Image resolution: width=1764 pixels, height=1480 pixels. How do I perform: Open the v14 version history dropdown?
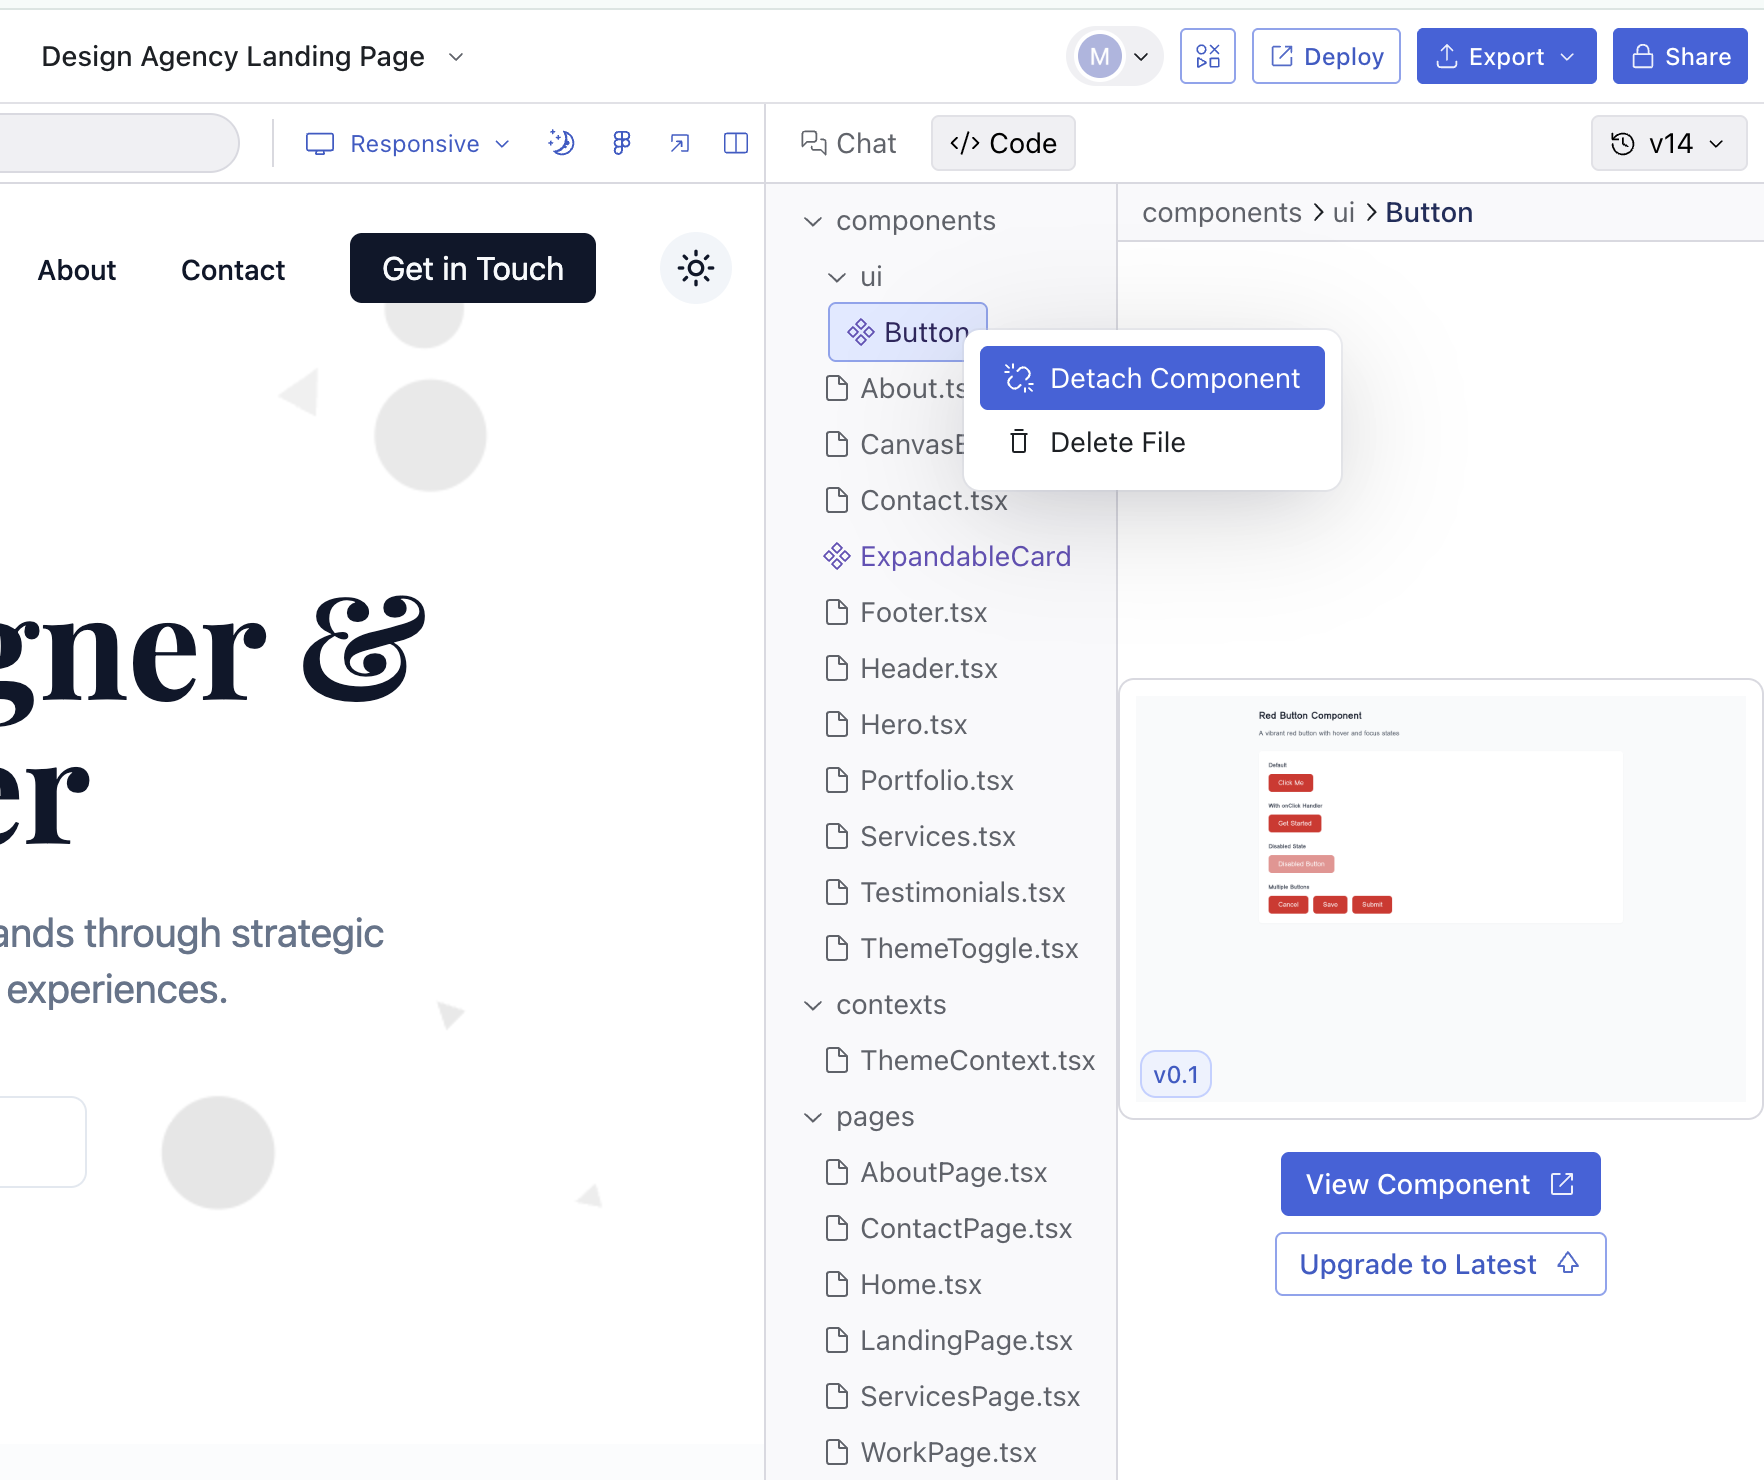click(1668, 143)
